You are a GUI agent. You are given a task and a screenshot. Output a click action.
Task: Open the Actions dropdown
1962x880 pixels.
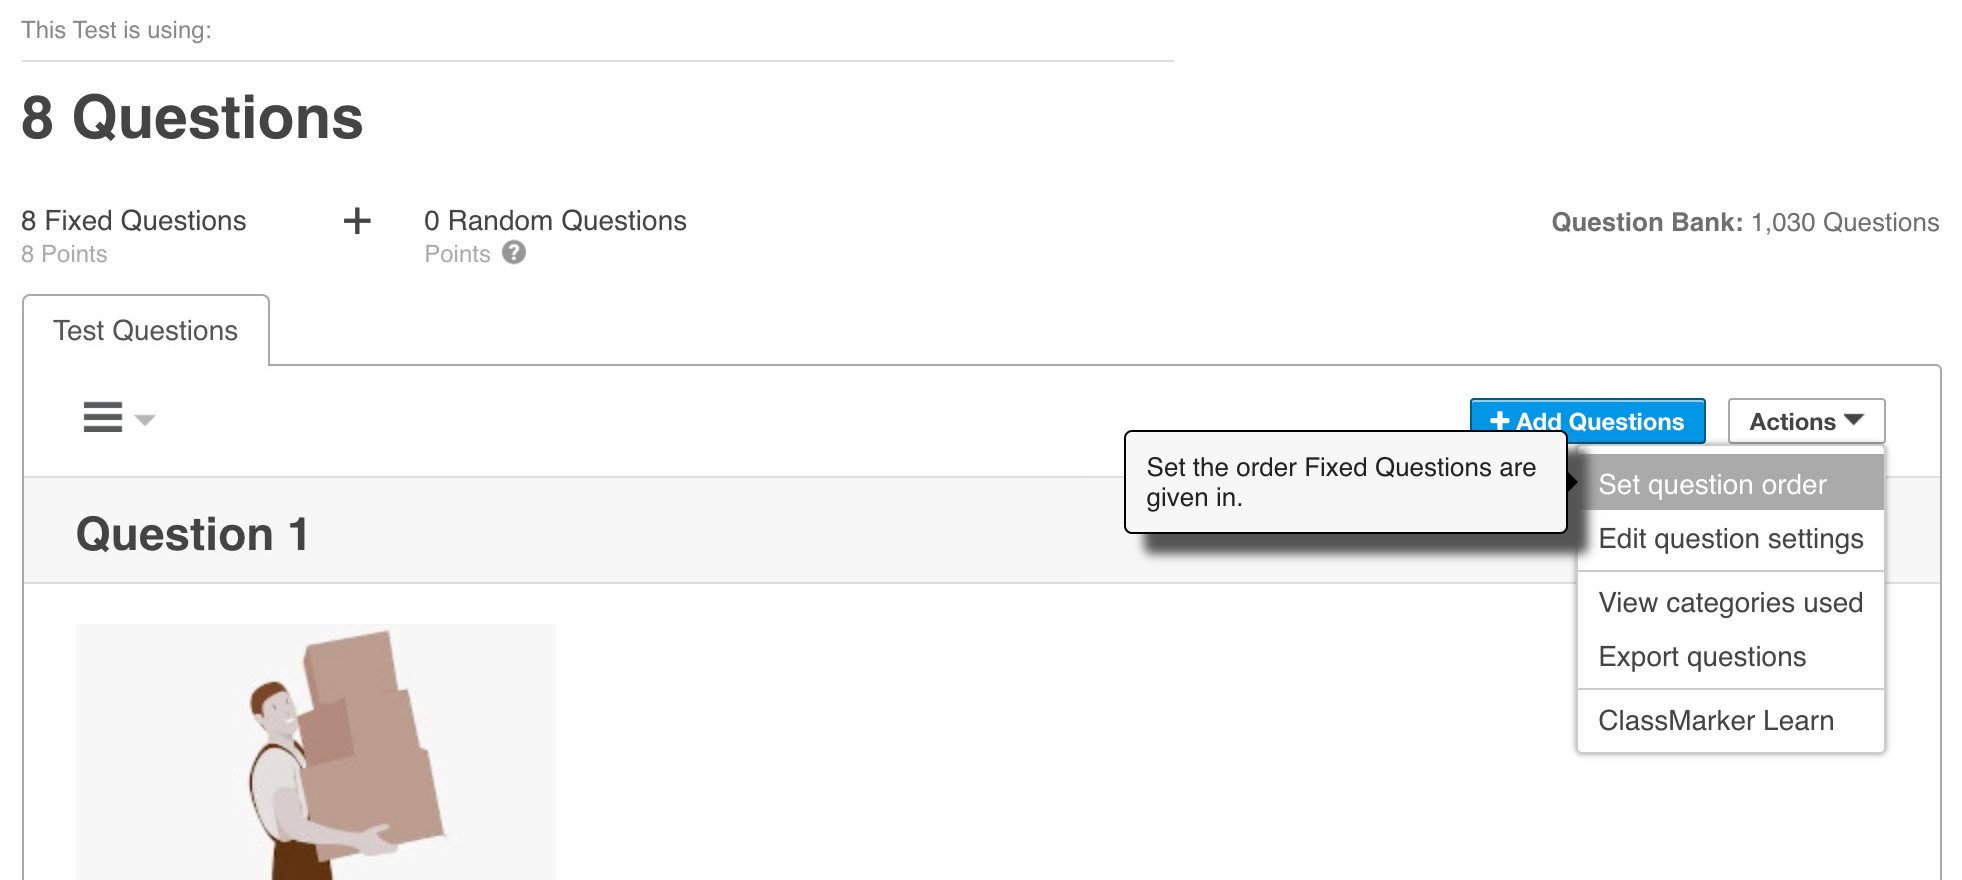click(1806, 422)
